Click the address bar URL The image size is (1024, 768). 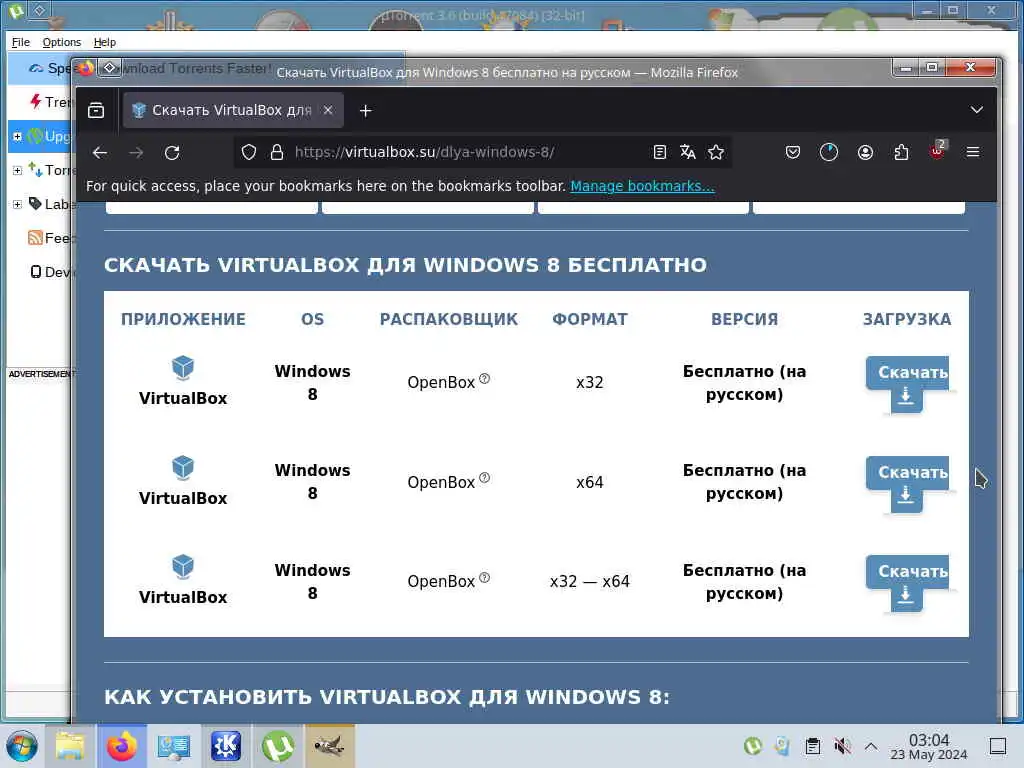click(424, 152)
